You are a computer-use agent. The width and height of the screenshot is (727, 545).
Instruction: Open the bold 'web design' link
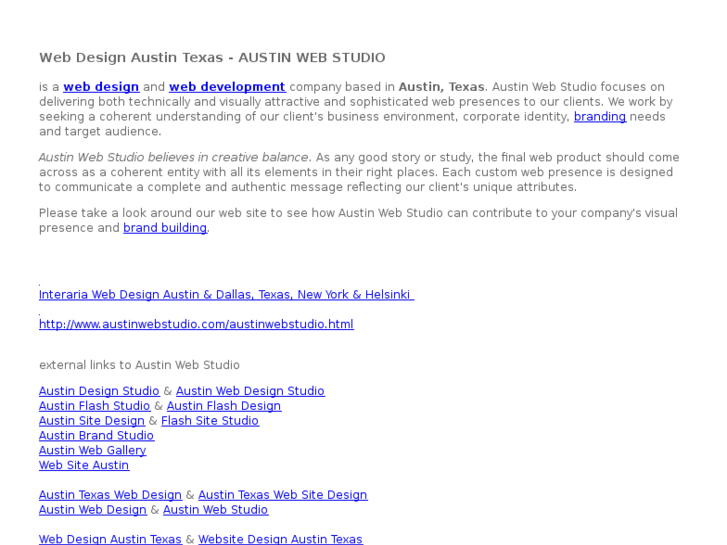pyautogui.click(x=101, y=87)
